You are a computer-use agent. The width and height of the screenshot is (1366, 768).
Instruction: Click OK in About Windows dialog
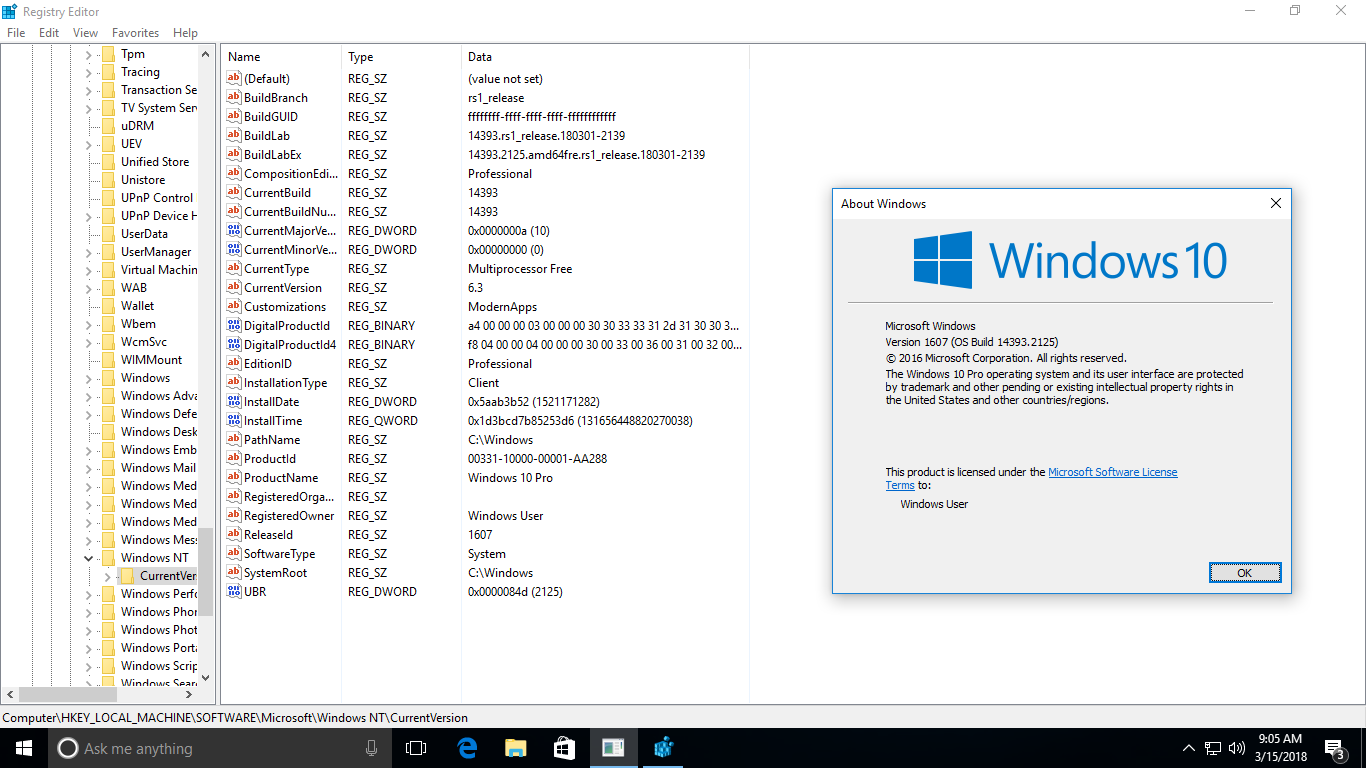1244,573
